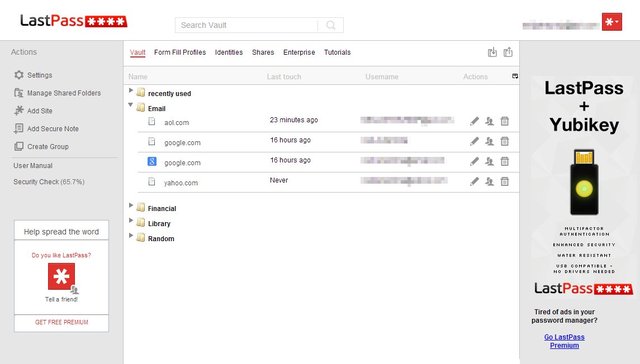Screen dimensions: 640x364
Task: Click the LastPass logo at top
Action: [74, 21]
